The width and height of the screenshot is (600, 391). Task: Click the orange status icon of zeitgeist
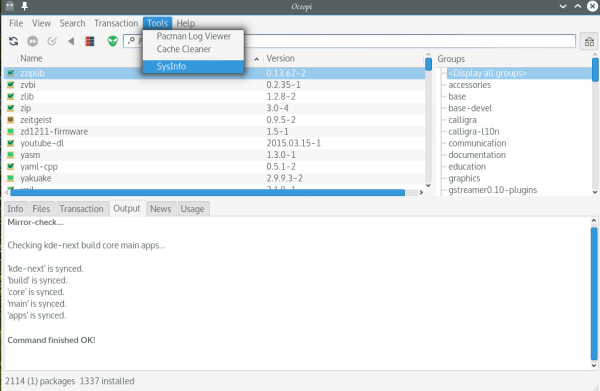click(x=11, y=120)
